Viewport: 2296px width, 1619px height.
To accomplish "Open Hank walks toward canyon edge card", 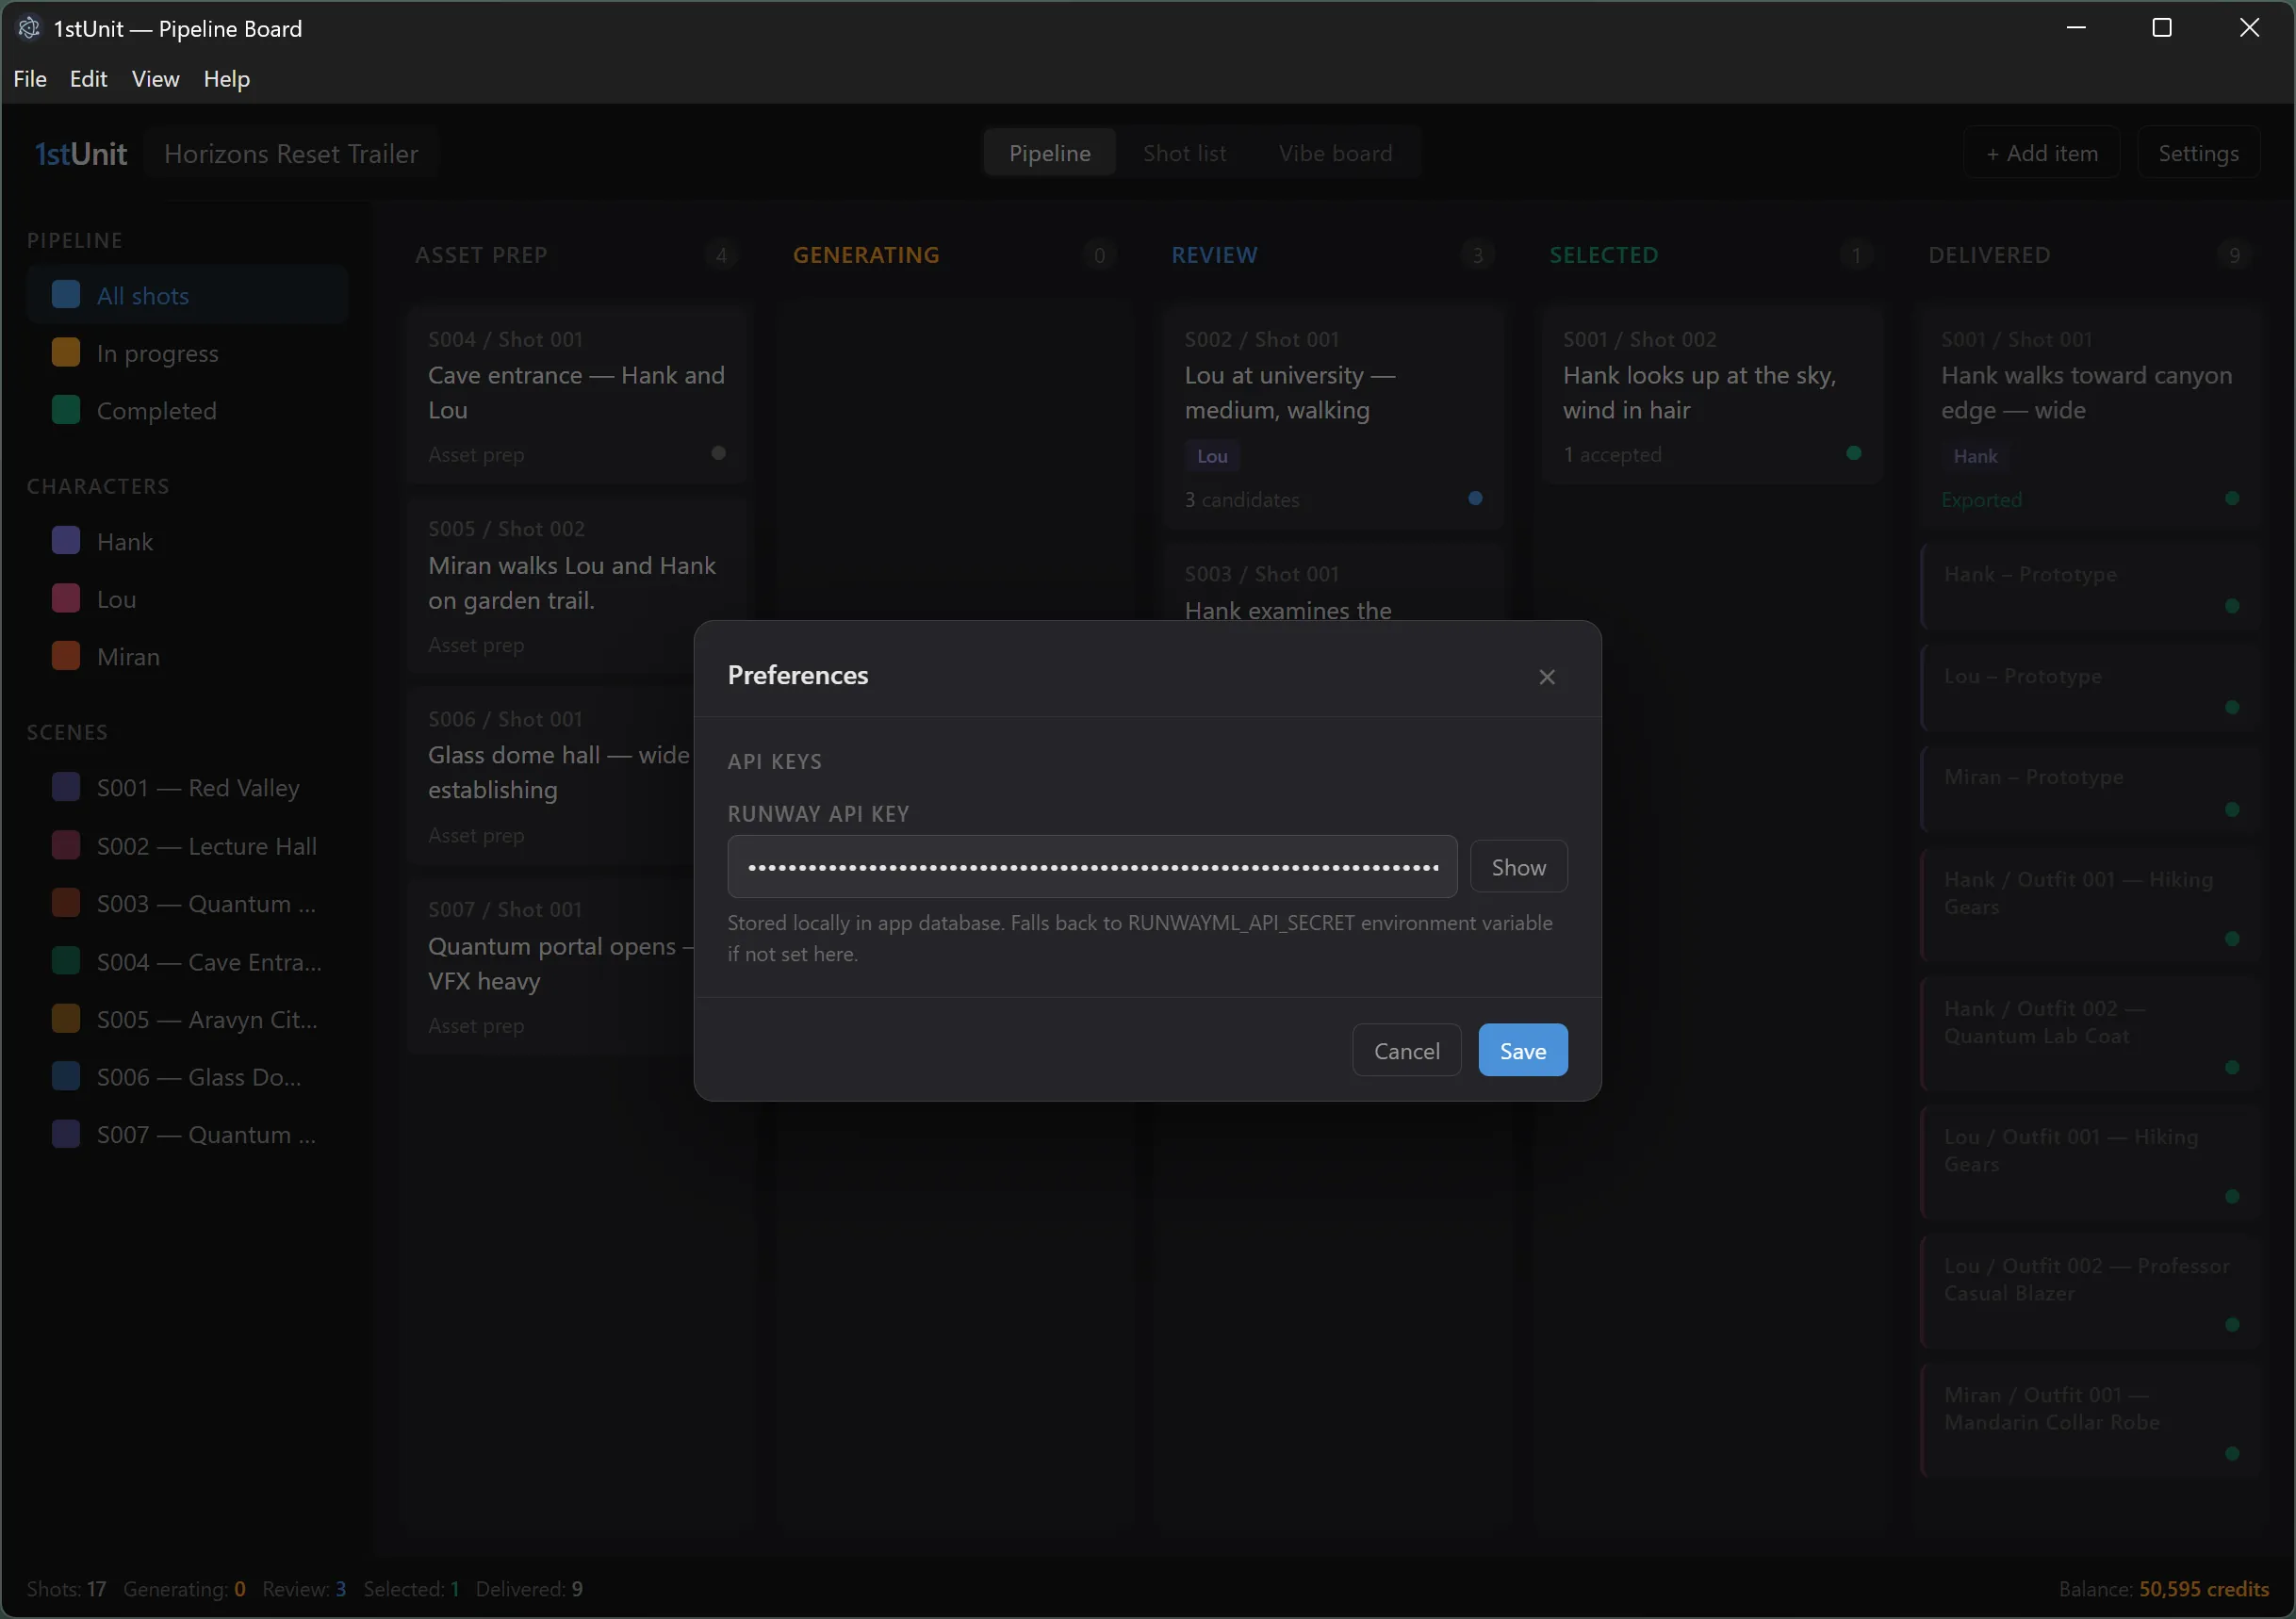I will point(2090,419).
